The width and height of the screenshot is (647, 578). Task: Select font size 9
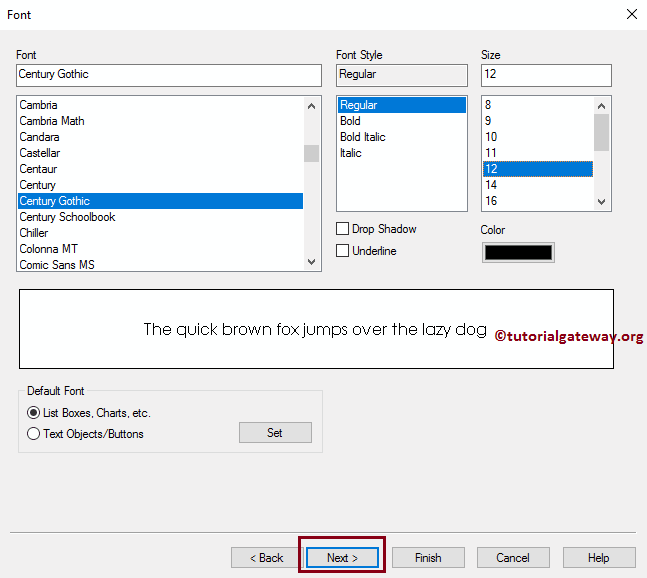click(x=538, y=121)
